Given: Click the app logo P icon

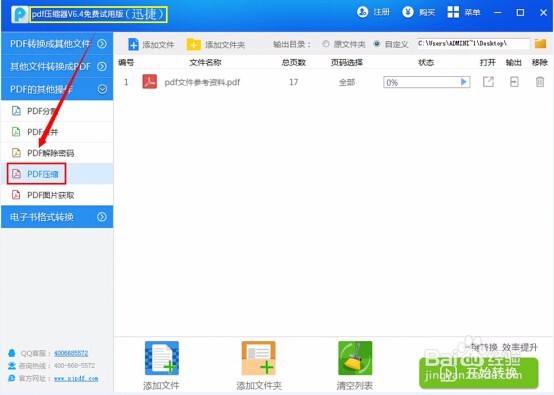Looking at the screenshot, I should [x=19, y=14].
